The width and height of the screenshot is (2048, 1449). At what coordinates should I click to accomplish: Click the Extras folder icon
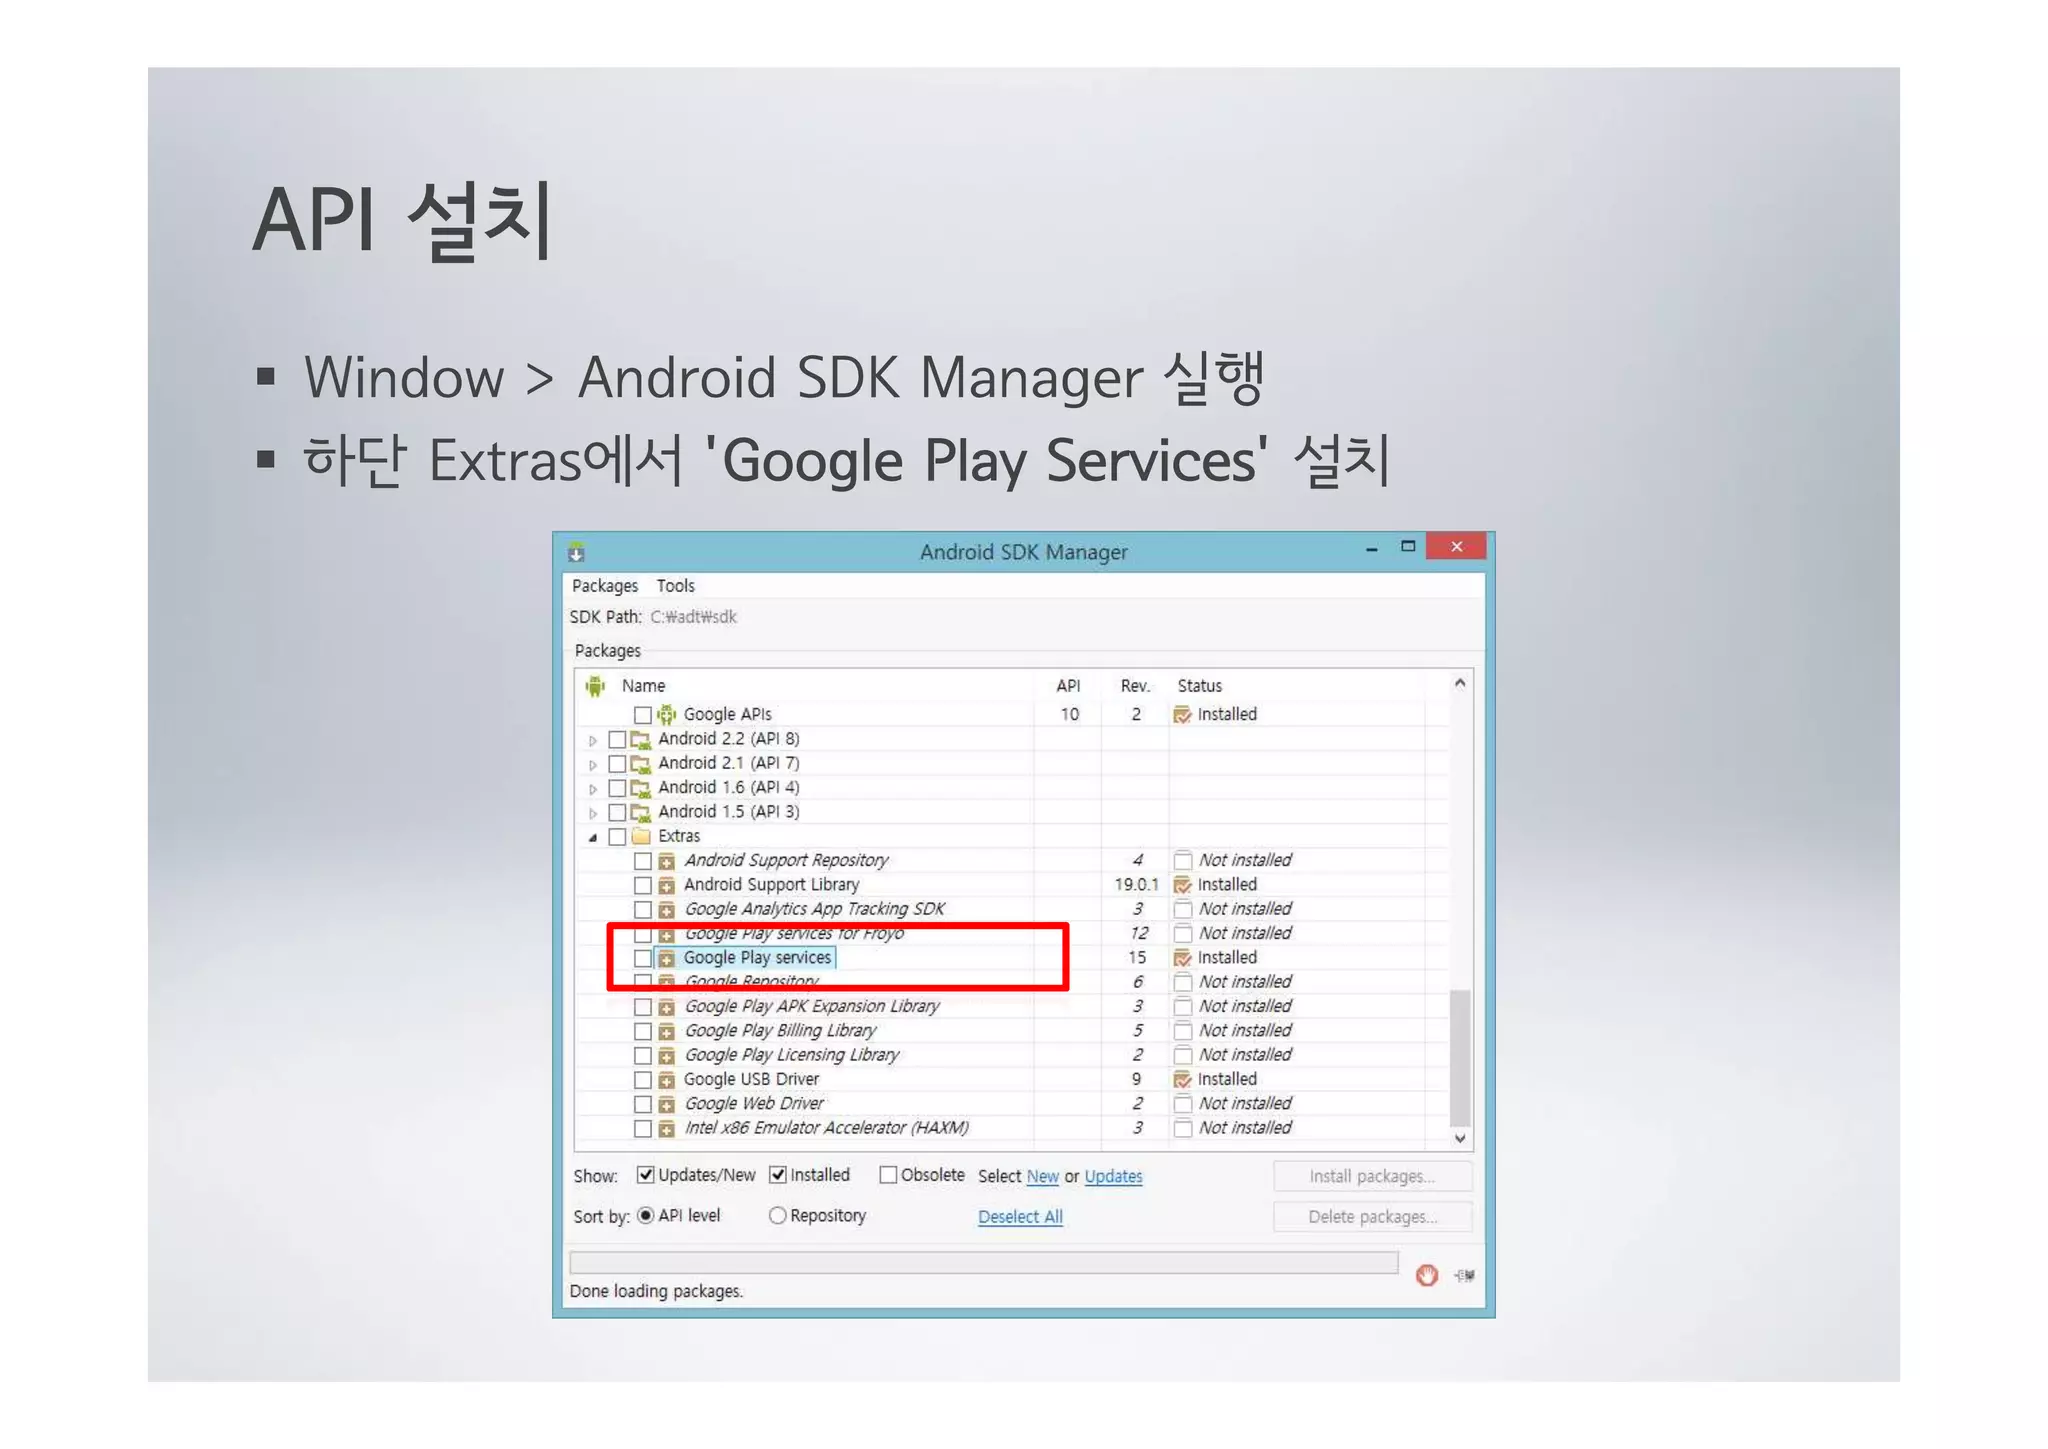pyautogui.click(x=641, y=836)
